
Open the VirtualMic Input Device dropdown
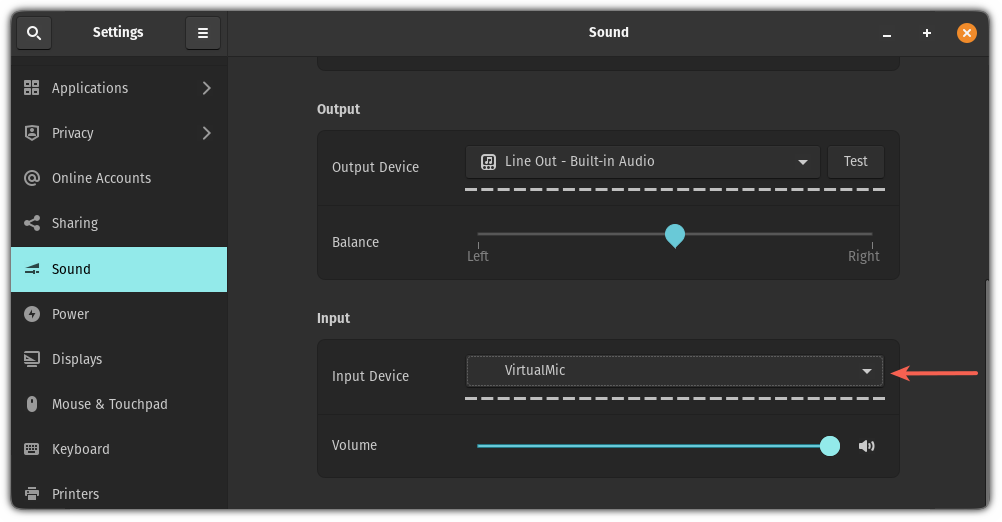(674, 371)
